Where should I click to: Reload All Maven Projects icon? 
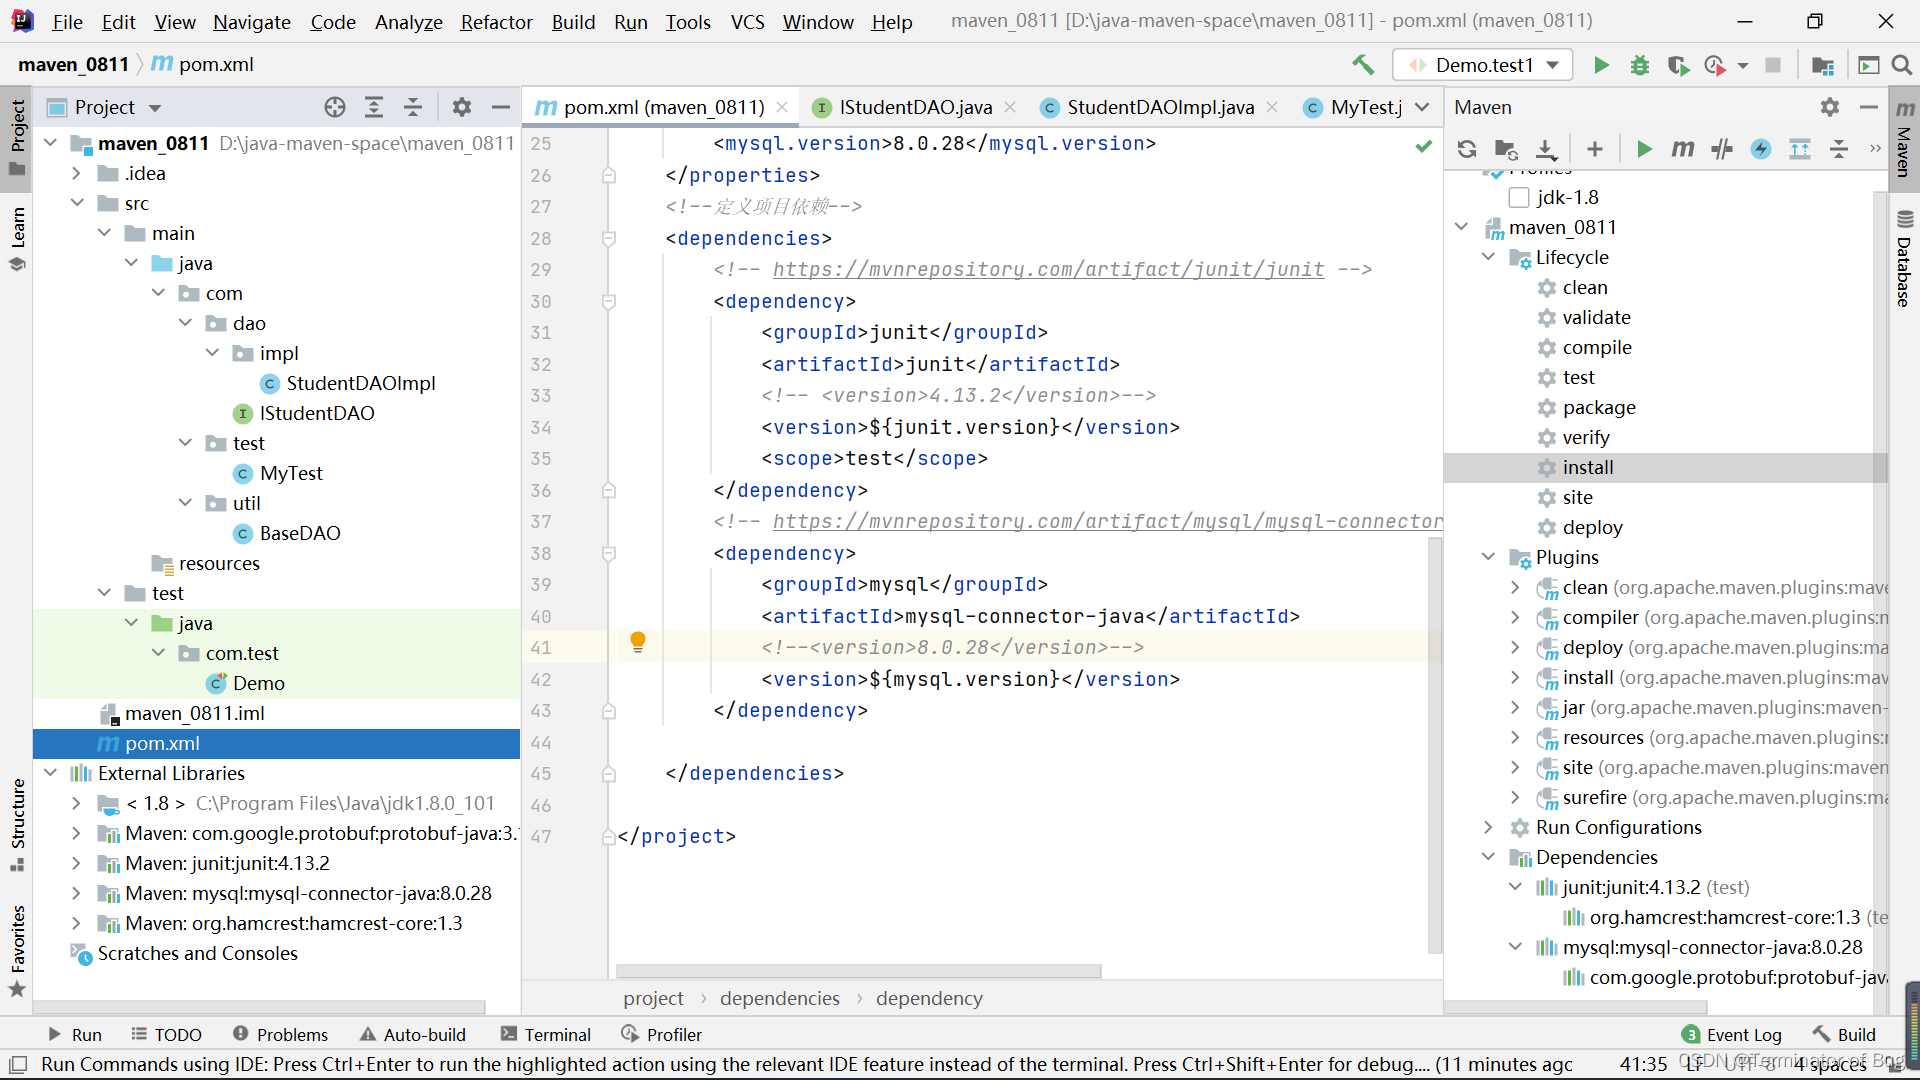click(x=1467, y=149)
